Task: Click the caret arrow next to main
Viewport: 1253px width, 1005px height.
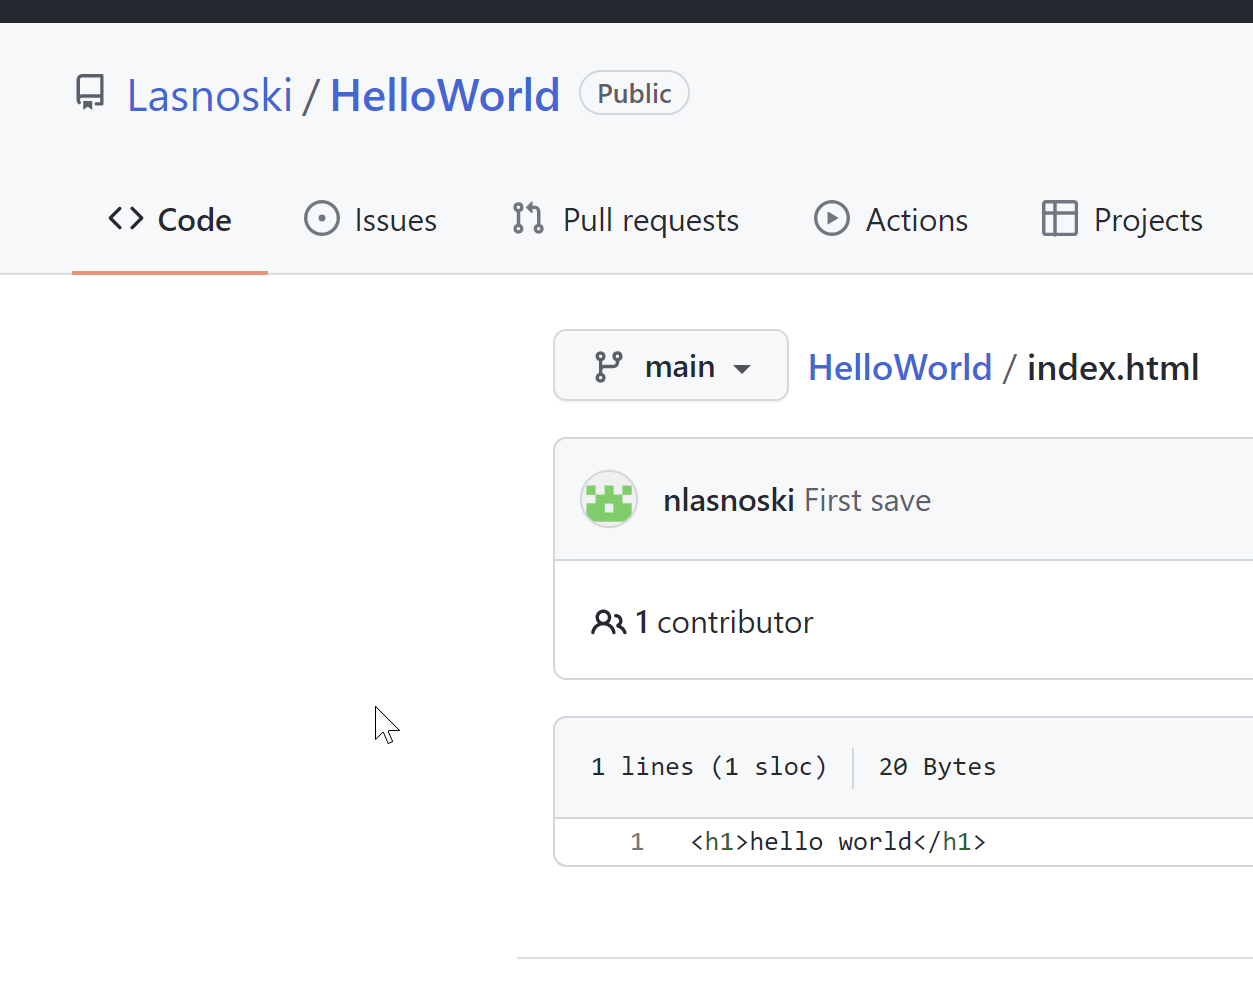Action: 742,369
